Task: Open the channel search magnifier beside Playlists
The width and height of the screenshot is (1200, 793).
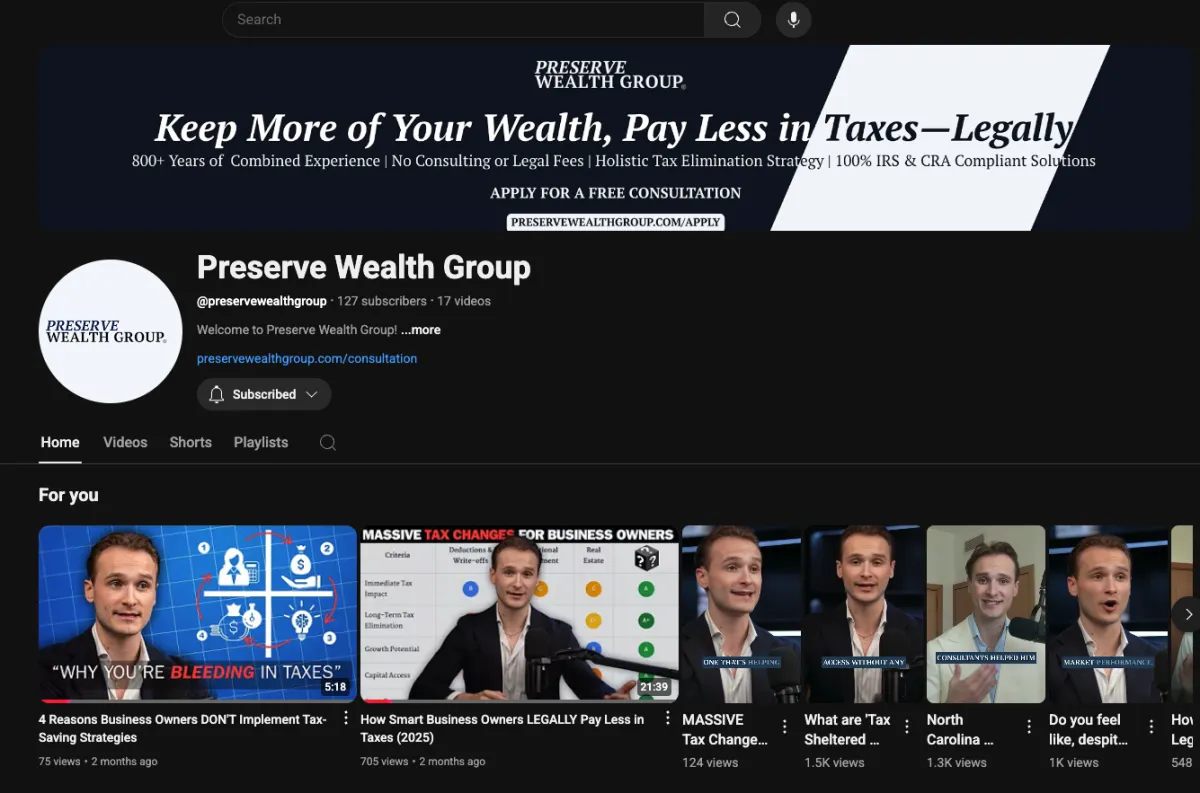Action: click(327, 442)
